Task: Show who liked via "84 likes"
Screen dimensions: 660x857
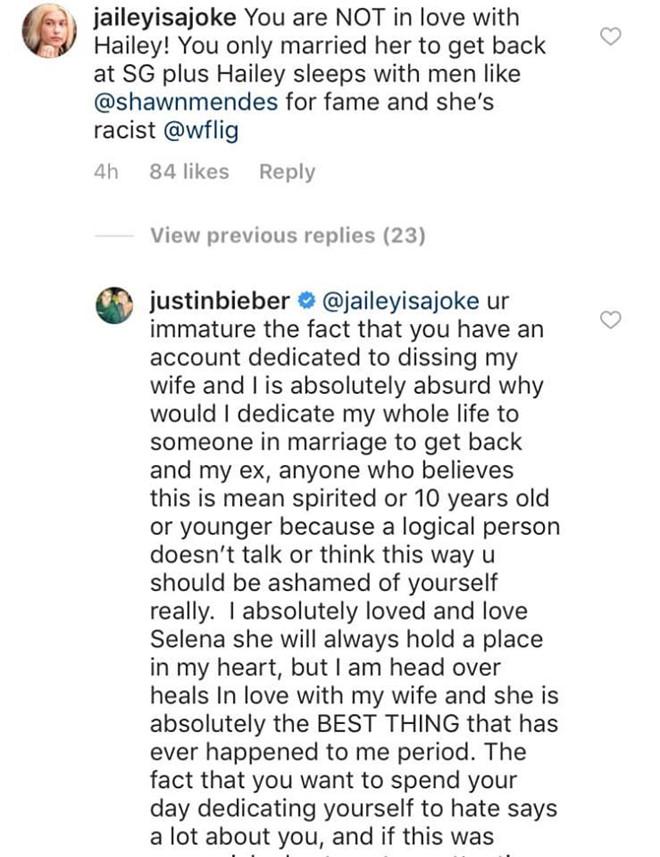Action: click(189, 172)
